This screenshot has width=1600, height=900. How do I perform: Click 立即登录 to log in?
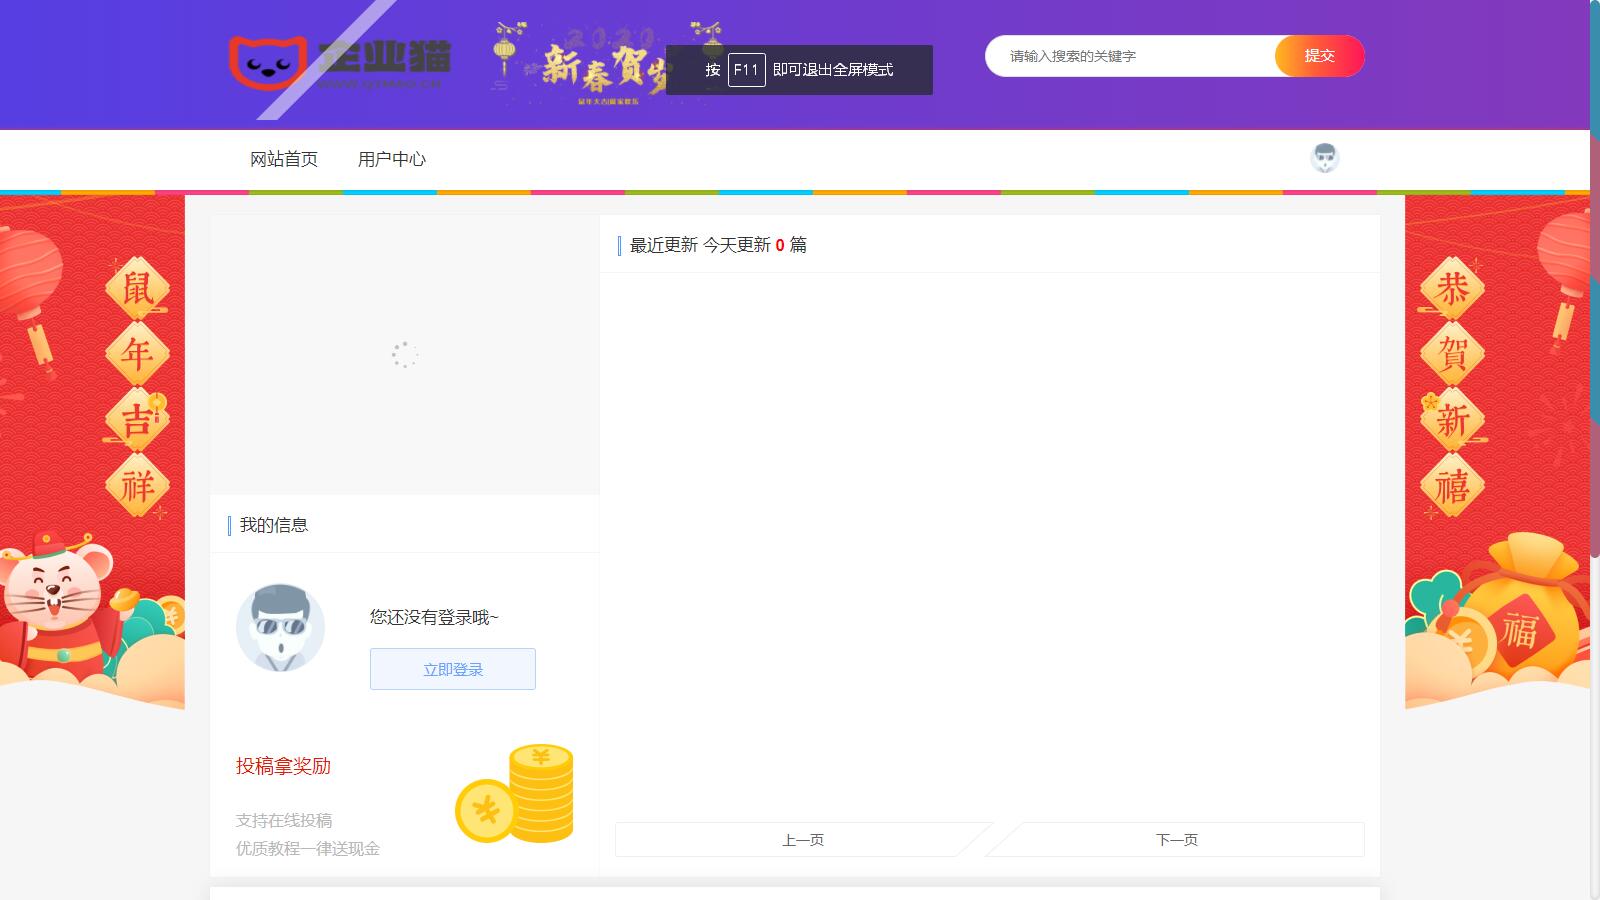coord(452,668)
